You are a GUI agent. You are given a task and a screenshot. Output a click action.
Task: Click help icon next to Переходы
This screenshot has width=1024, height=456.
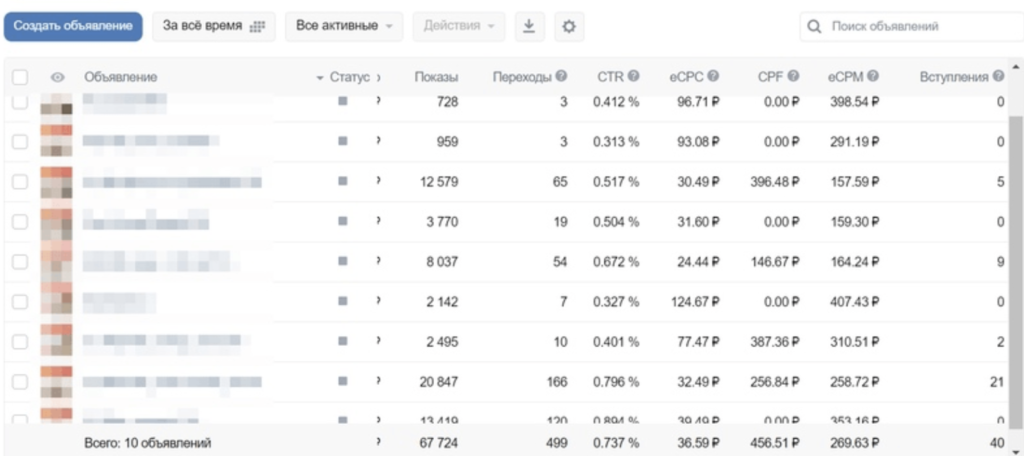(x=561, y=76)
